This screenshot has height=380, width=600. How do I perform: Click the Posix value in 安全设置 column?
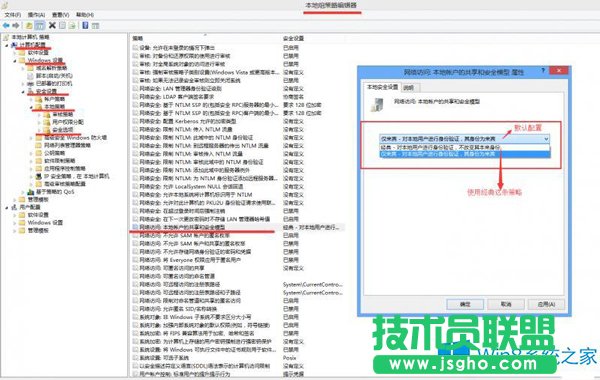pos(289,358)
